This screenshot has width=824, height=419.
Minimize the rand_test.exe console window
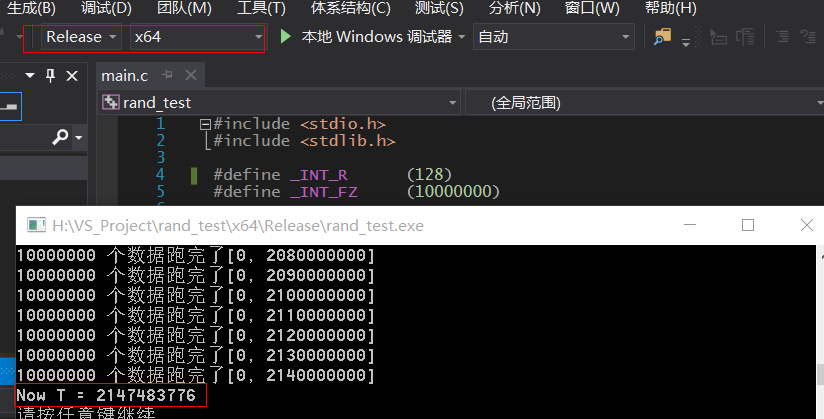(690, 225)
